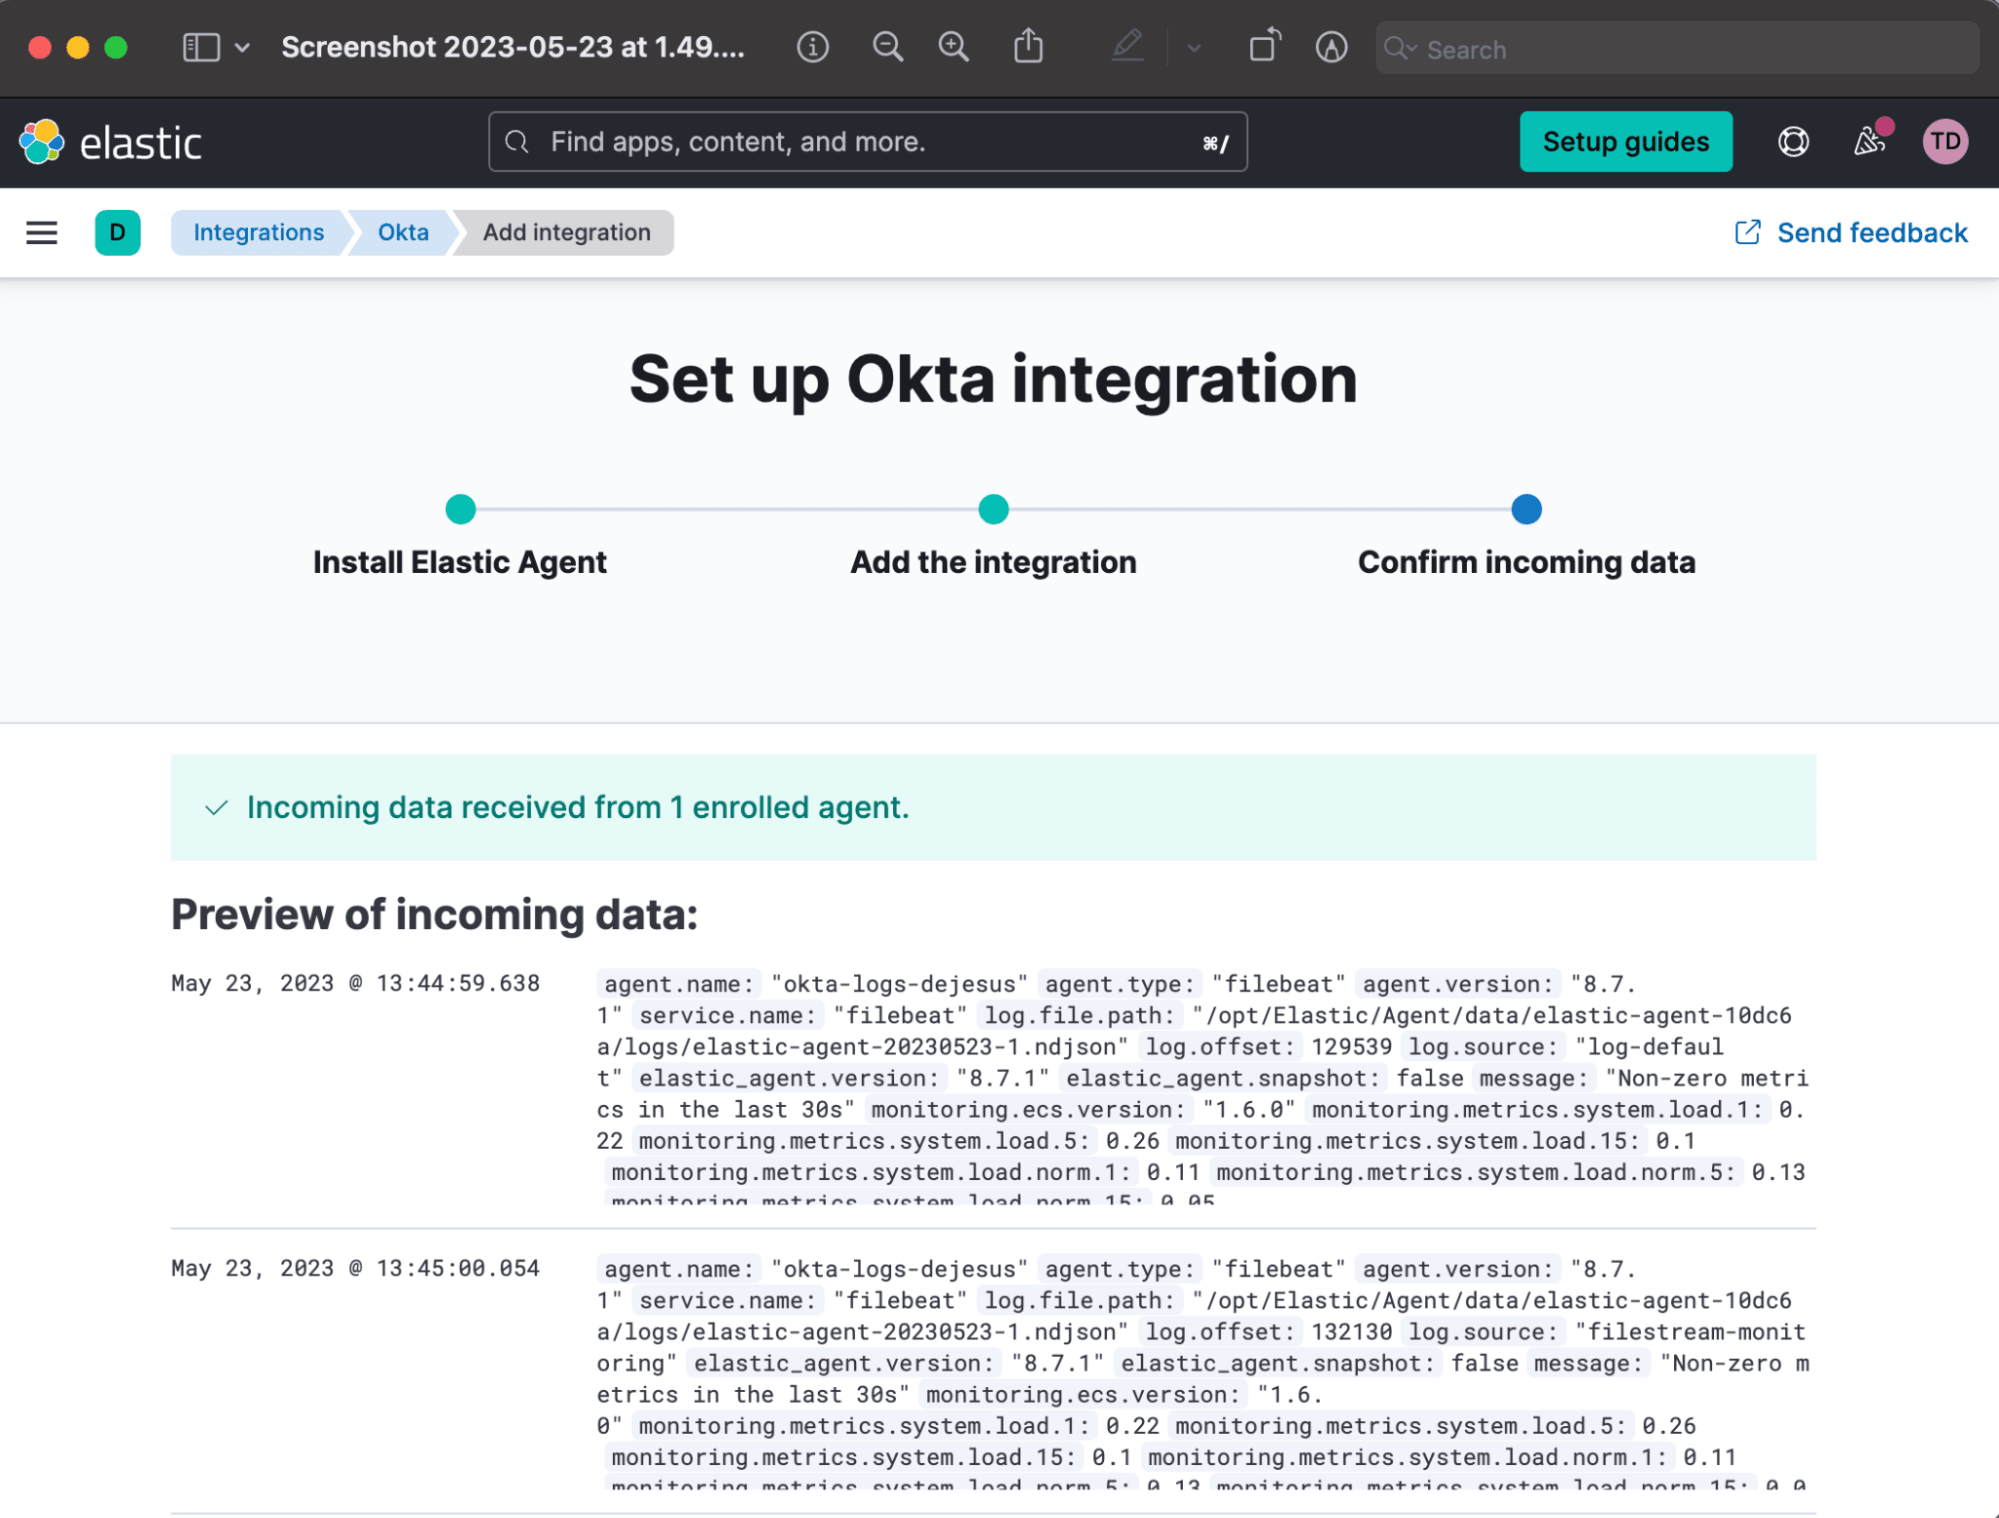Viewport: 1999px width, 1518px height.
Task: Activate the highlight pen tool
Action: pyautogui.click(x=1128, y=46)
